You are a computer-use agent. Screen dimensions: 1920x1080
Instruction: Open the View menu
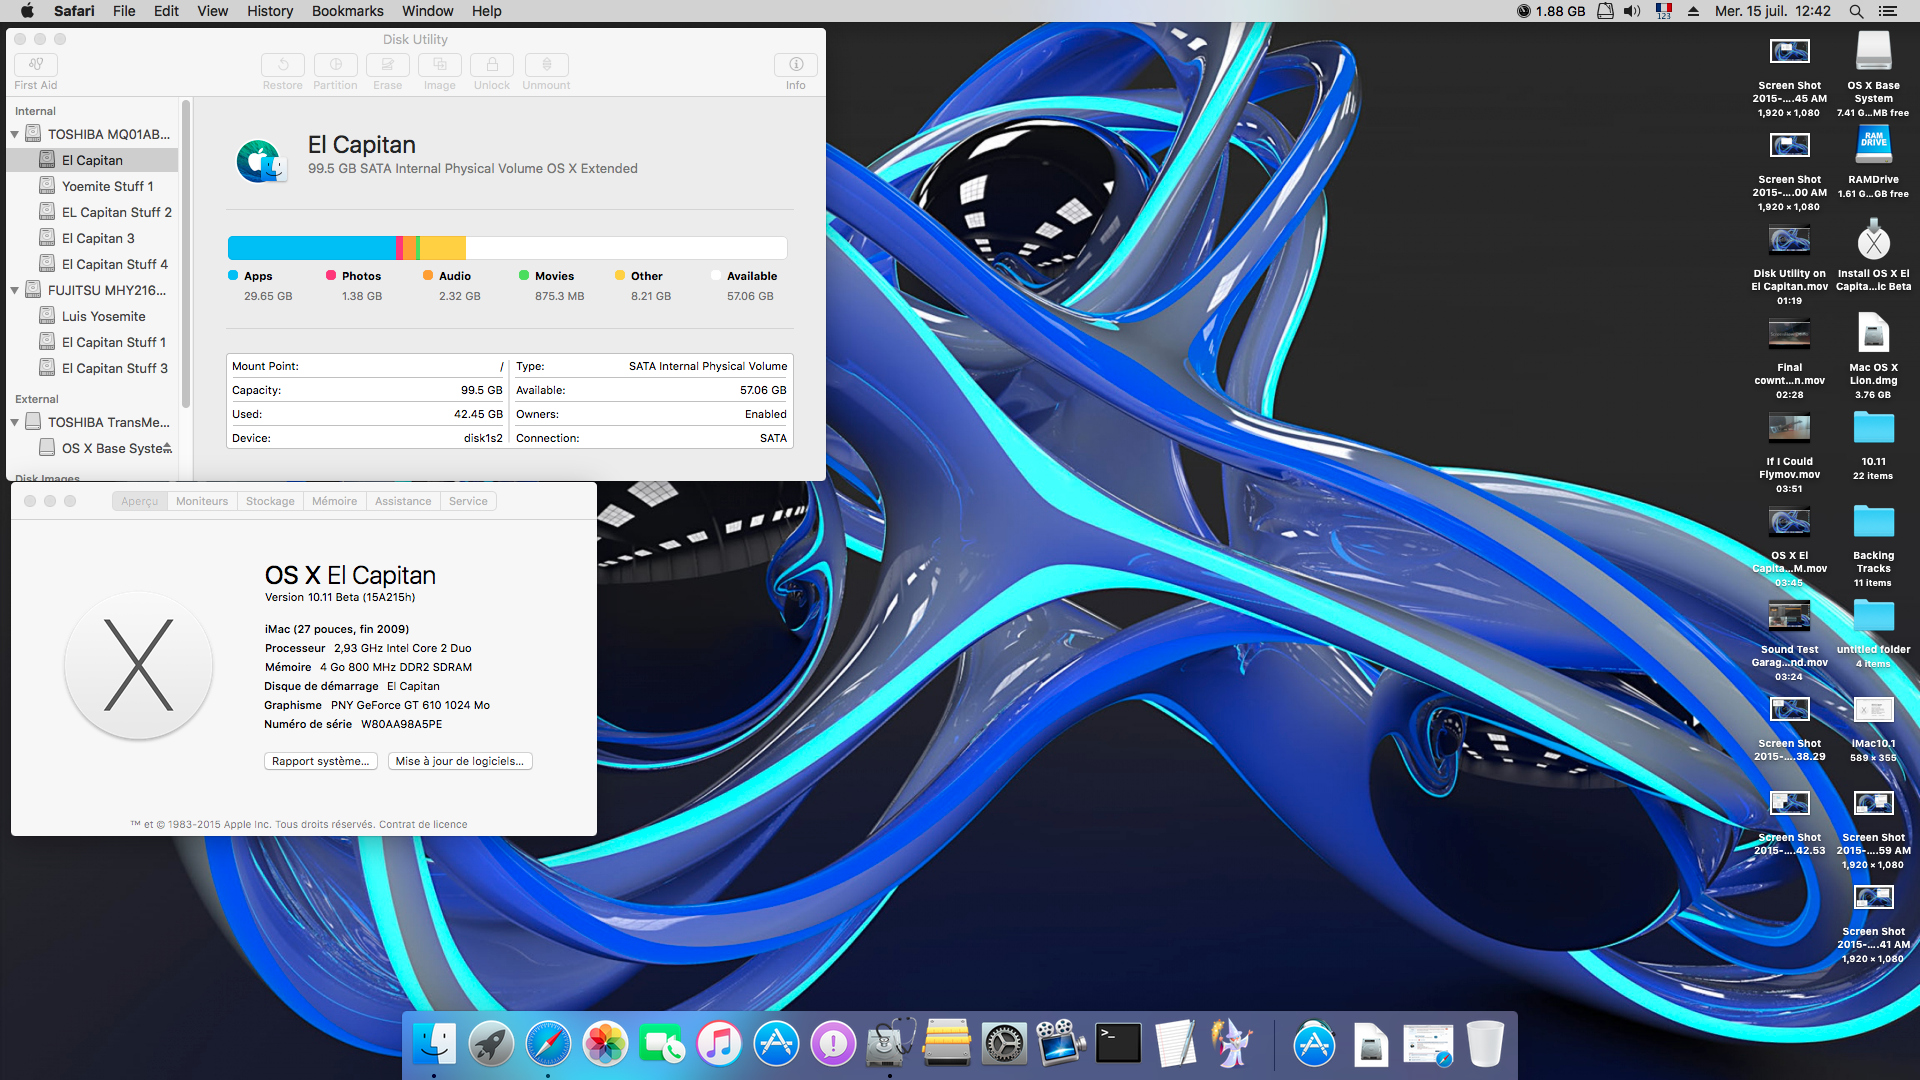[x=212, y=11]
